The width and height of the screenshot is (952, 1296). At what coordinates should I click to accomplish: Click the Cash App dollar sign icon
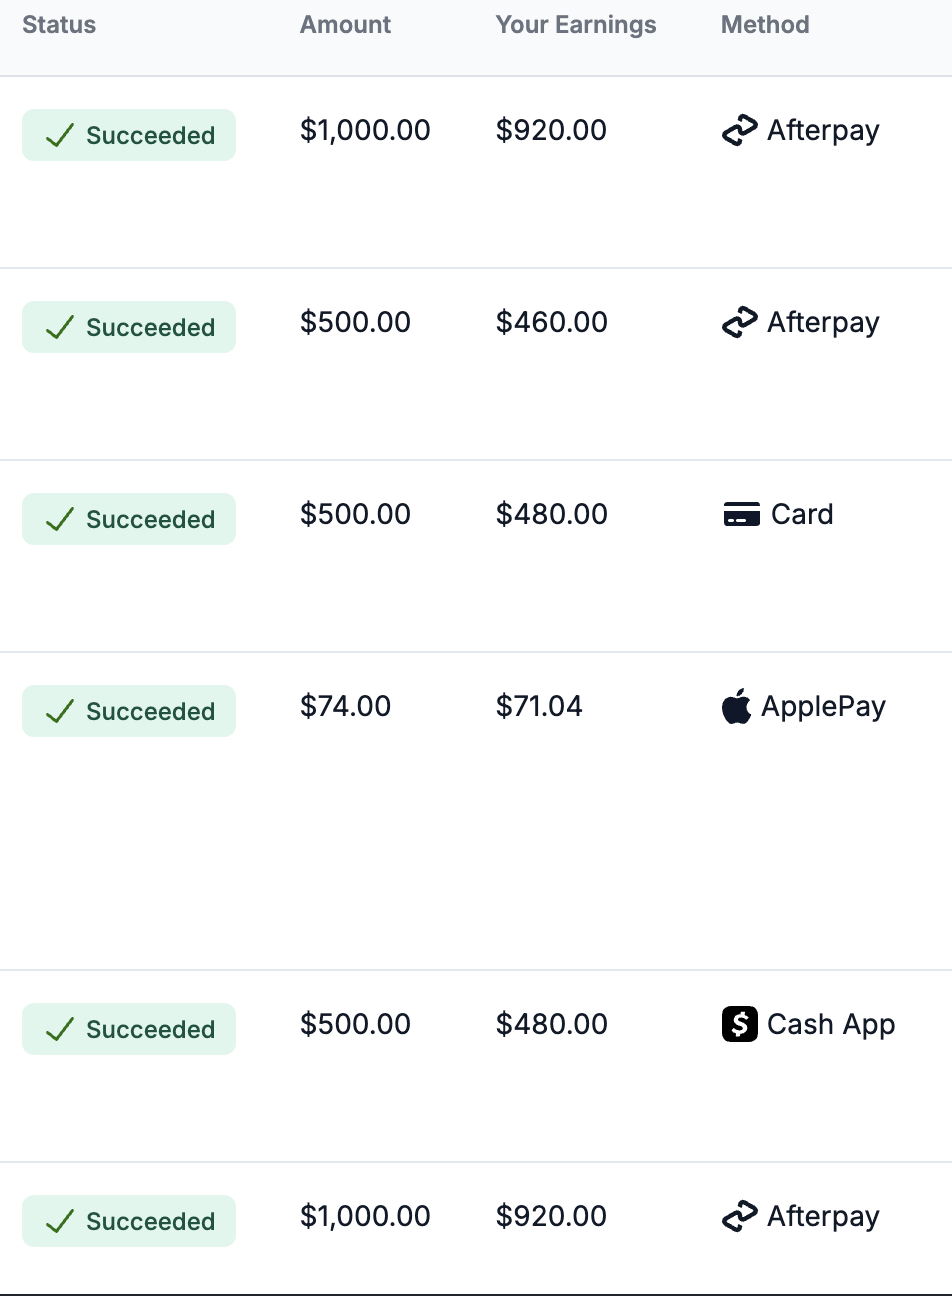pos(739,1025)
